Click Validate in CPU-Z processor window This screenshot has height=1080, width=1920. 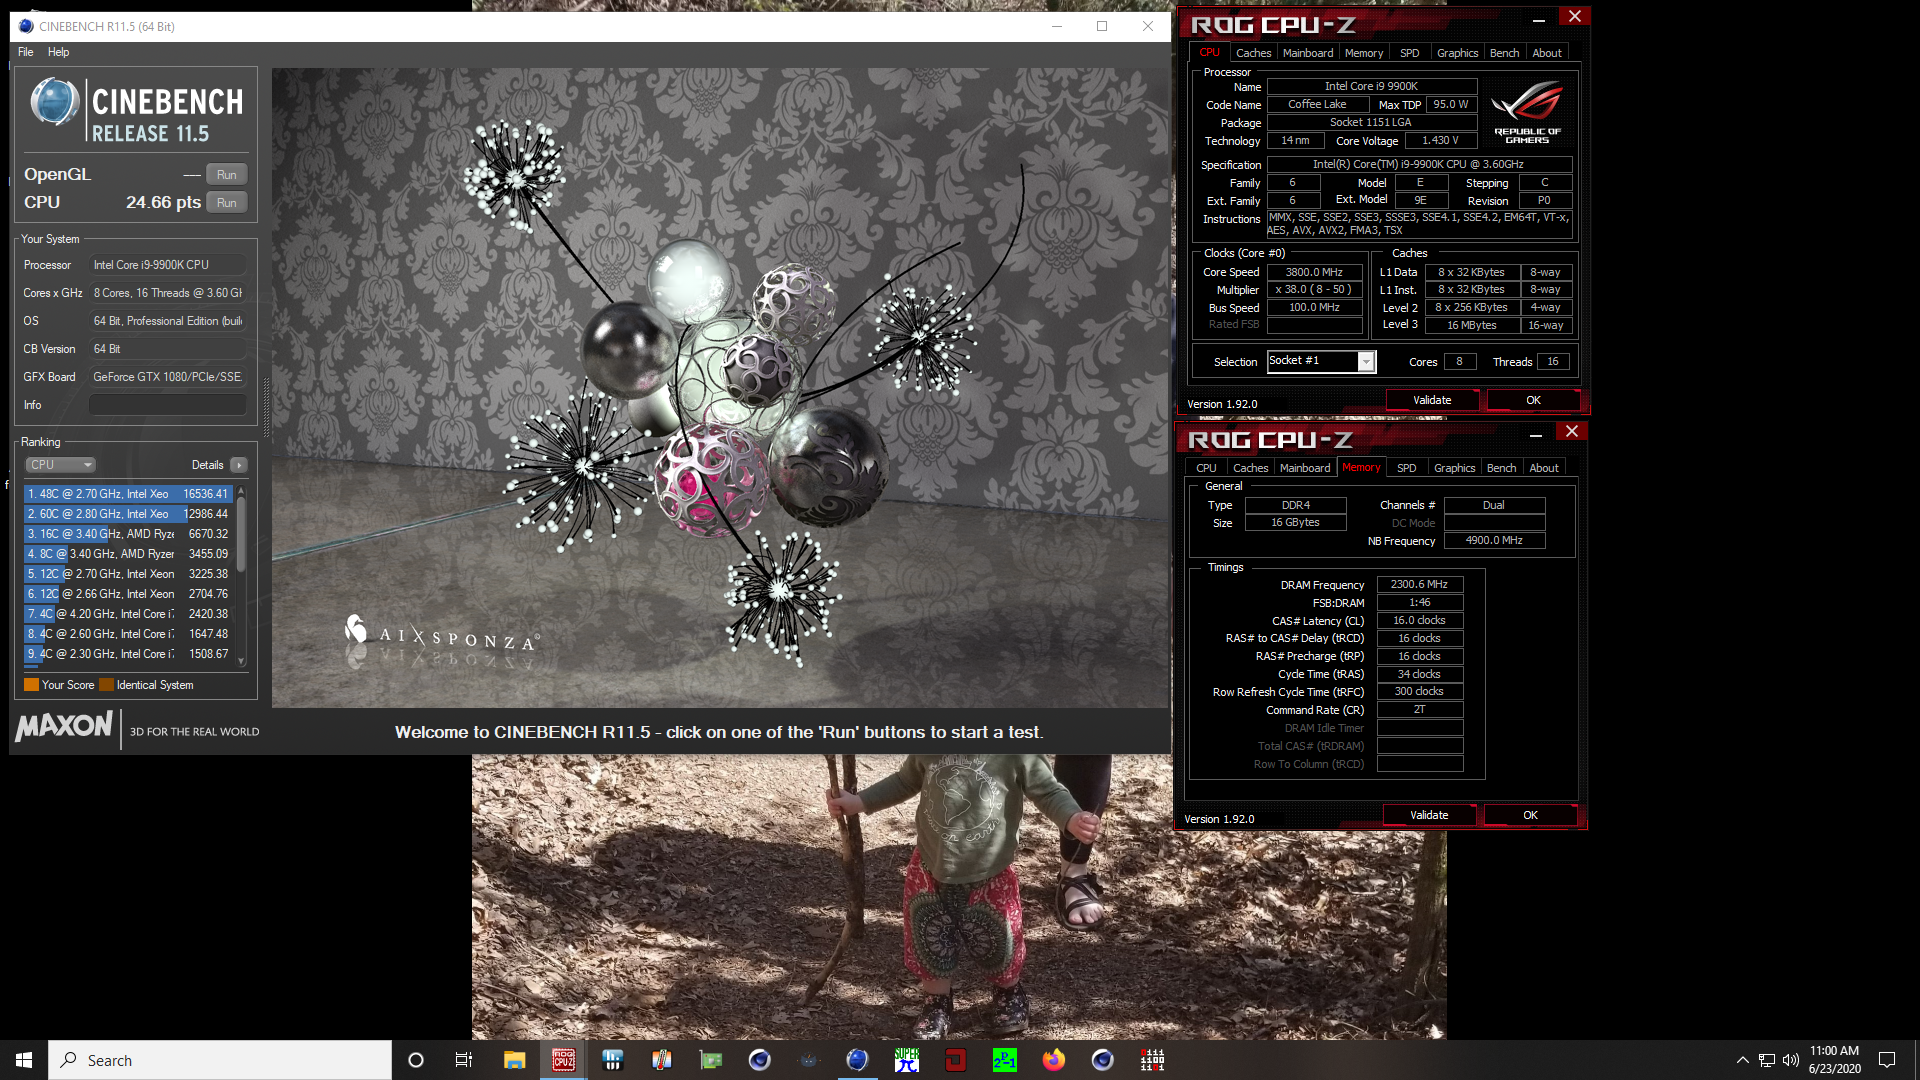pyautogui.click(x=1432, y=400)
